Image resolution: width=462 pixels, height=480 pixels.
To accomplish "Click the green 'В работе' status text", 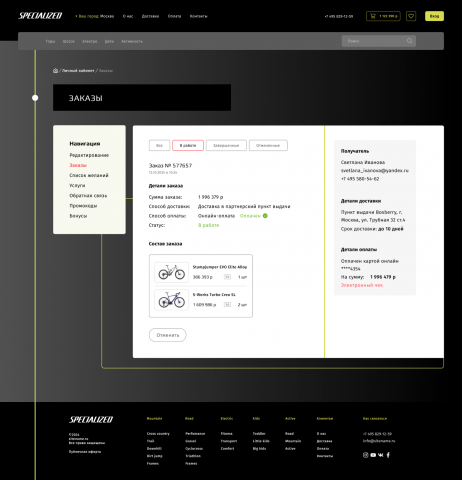I will (x=209, y=225).
